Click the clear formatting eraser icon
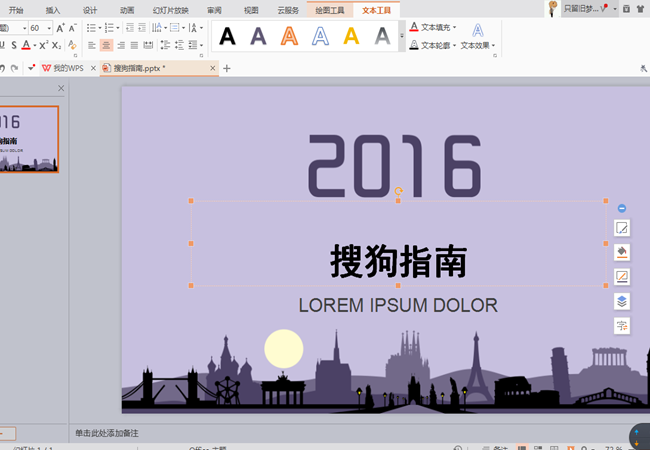This screenshot has width=650, height=450. 72,45
